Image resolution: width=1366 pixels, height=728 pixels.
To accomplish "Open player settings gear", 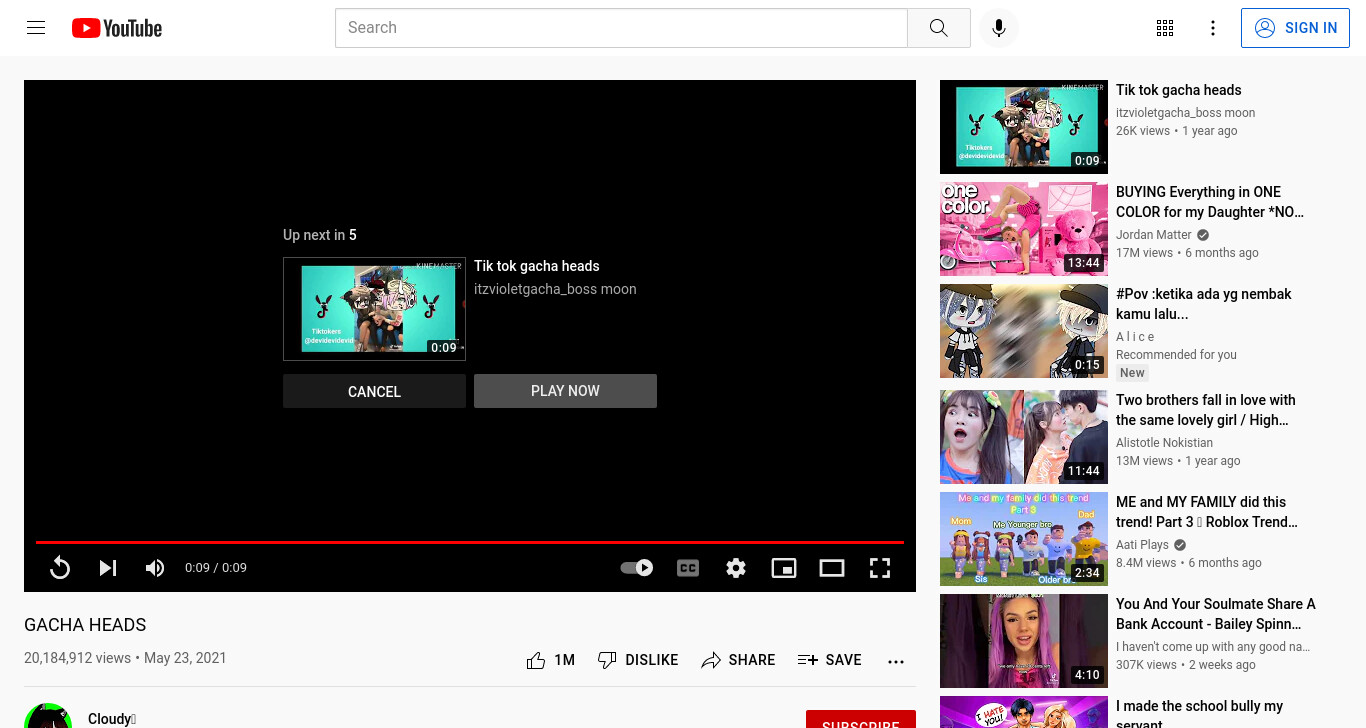I will (x=736, y=568).
